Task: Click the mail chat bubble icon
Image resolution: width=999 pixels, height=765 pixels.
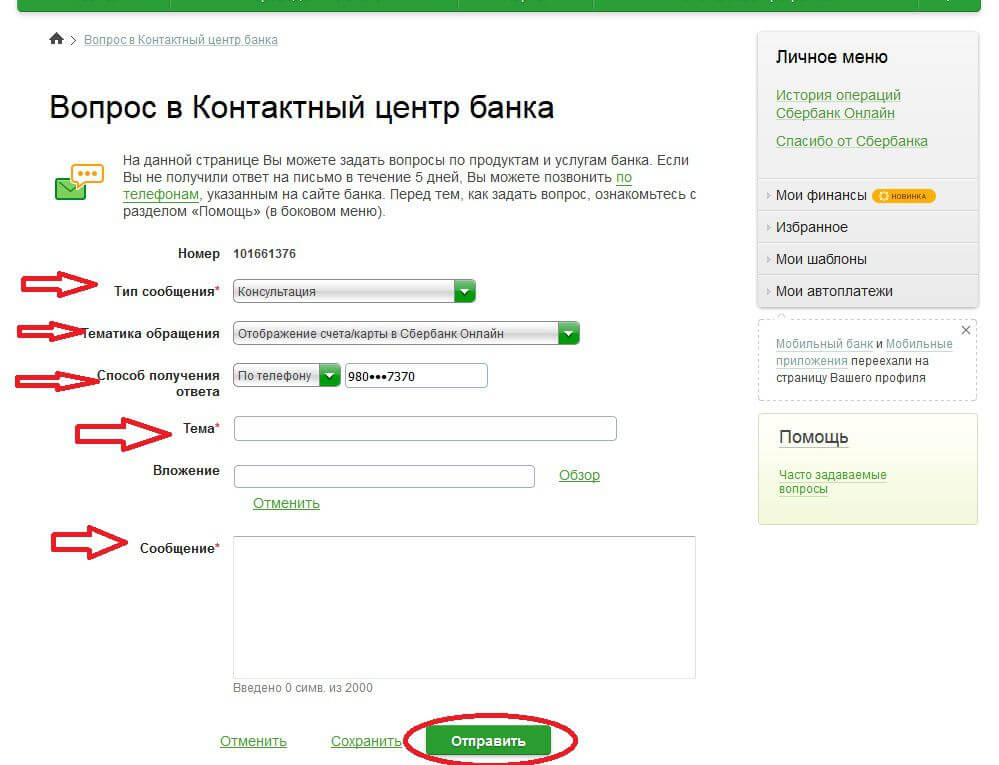Action: [79, 182]
